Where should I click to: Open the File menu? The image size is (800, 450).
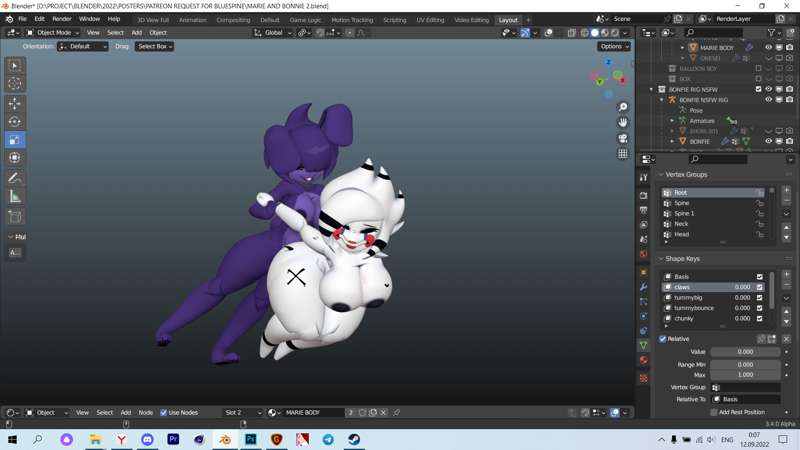click(22, 19)
